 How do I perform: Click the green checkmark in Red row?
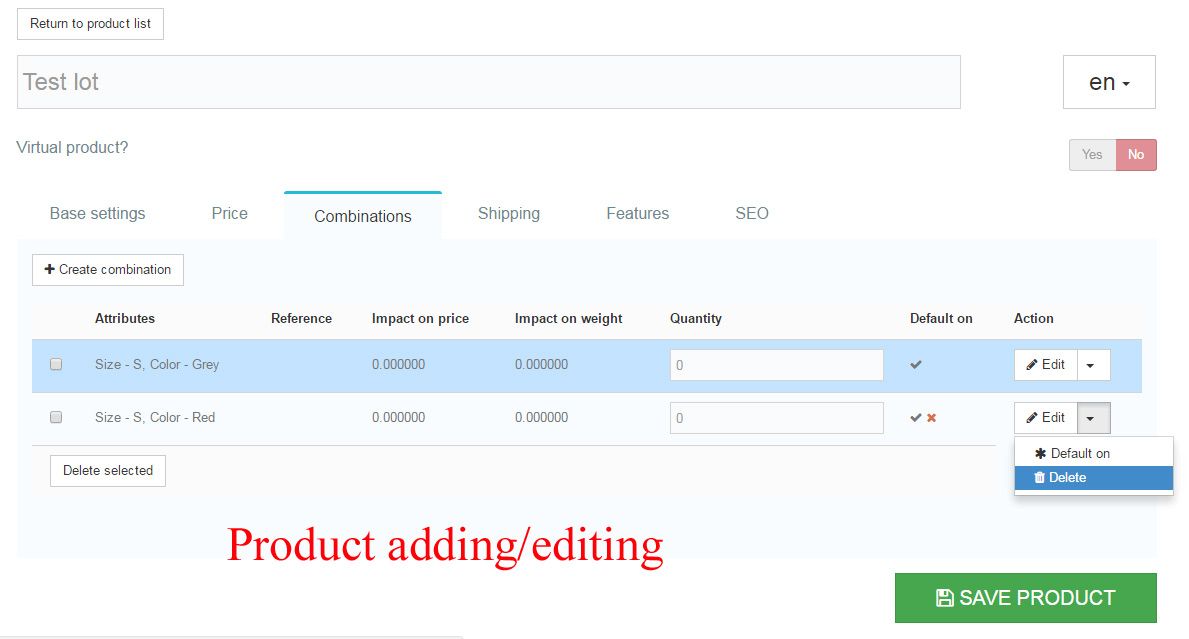(x=916, y=418)
